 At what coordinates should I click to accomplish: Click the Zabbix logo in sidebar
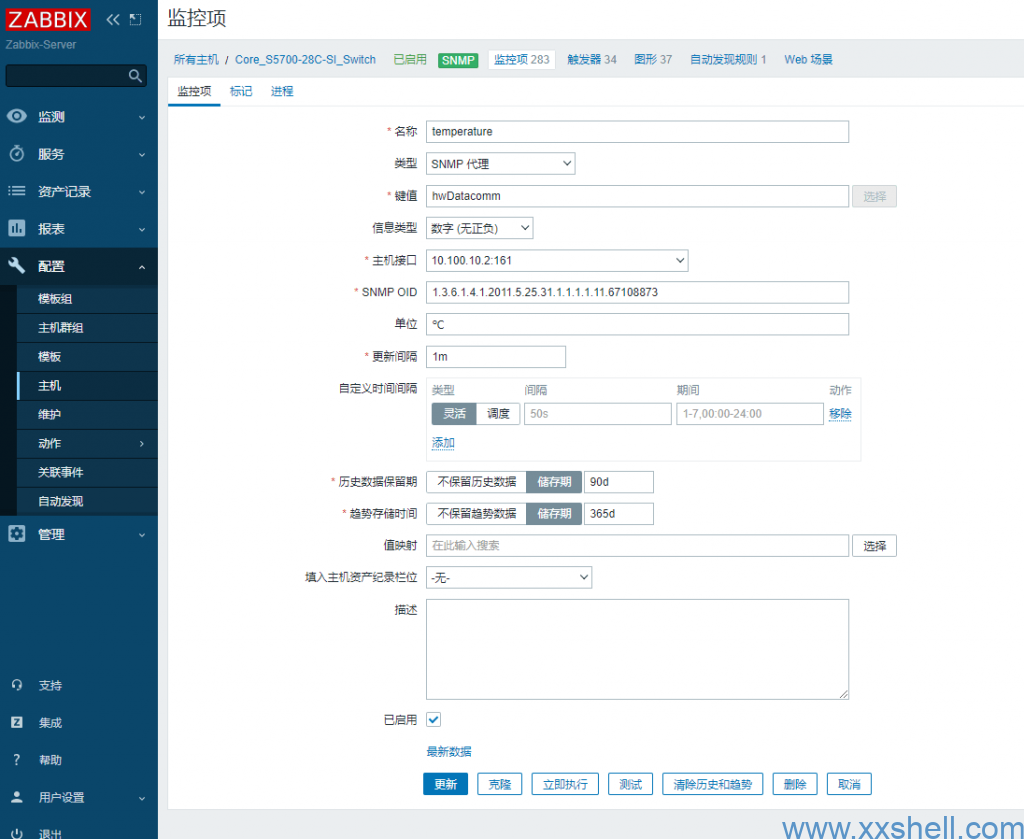tap(48, 19)
